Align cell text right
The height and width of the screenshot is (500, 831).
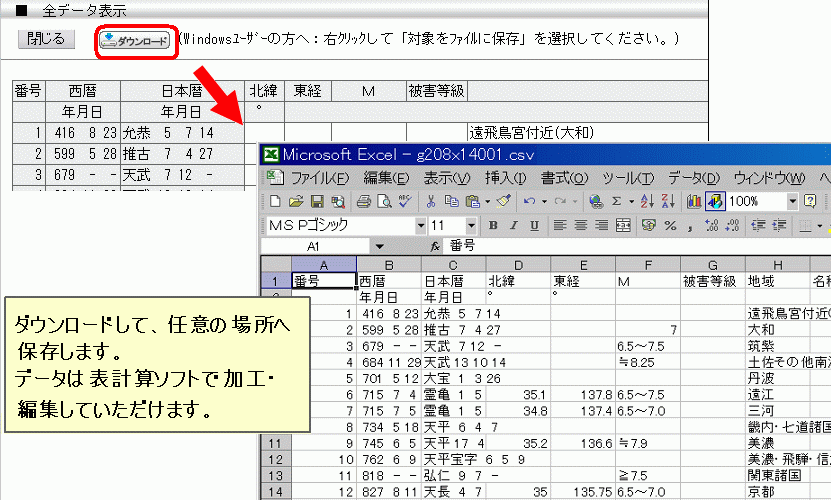pyautogui.click(x=602, y=225)
